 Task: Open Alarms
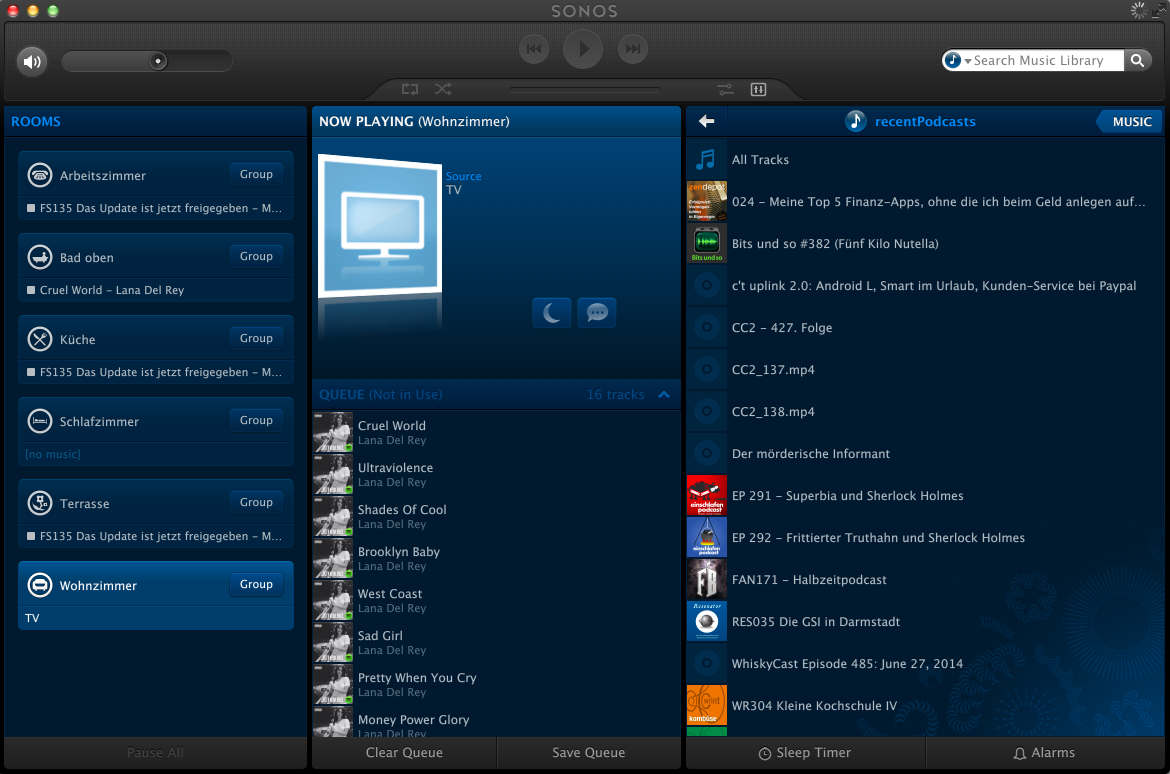(x=1045, y=752)
